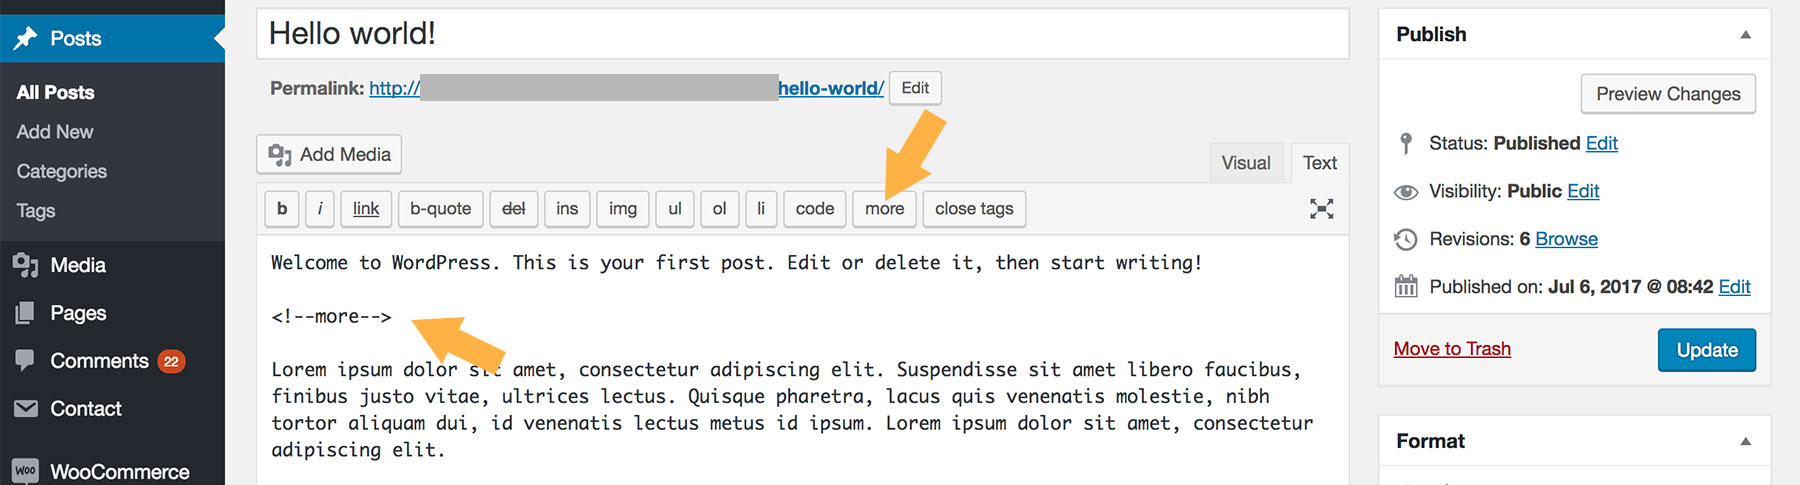The width and height of the screenshot is (1800, 485).
Task: Click the Posts pushpin icon
Action: click(26, 39)
